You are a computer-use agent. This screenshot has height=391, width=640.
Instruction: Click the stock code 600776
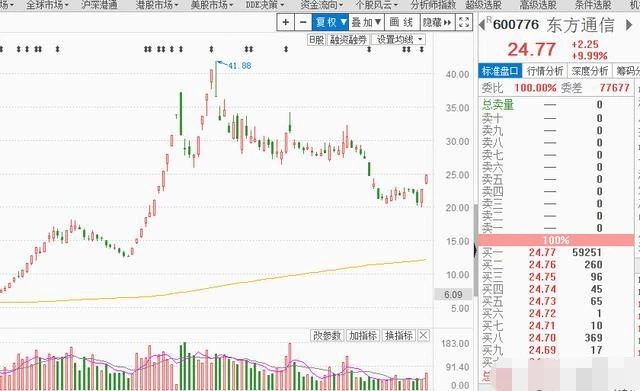[516, 24]
